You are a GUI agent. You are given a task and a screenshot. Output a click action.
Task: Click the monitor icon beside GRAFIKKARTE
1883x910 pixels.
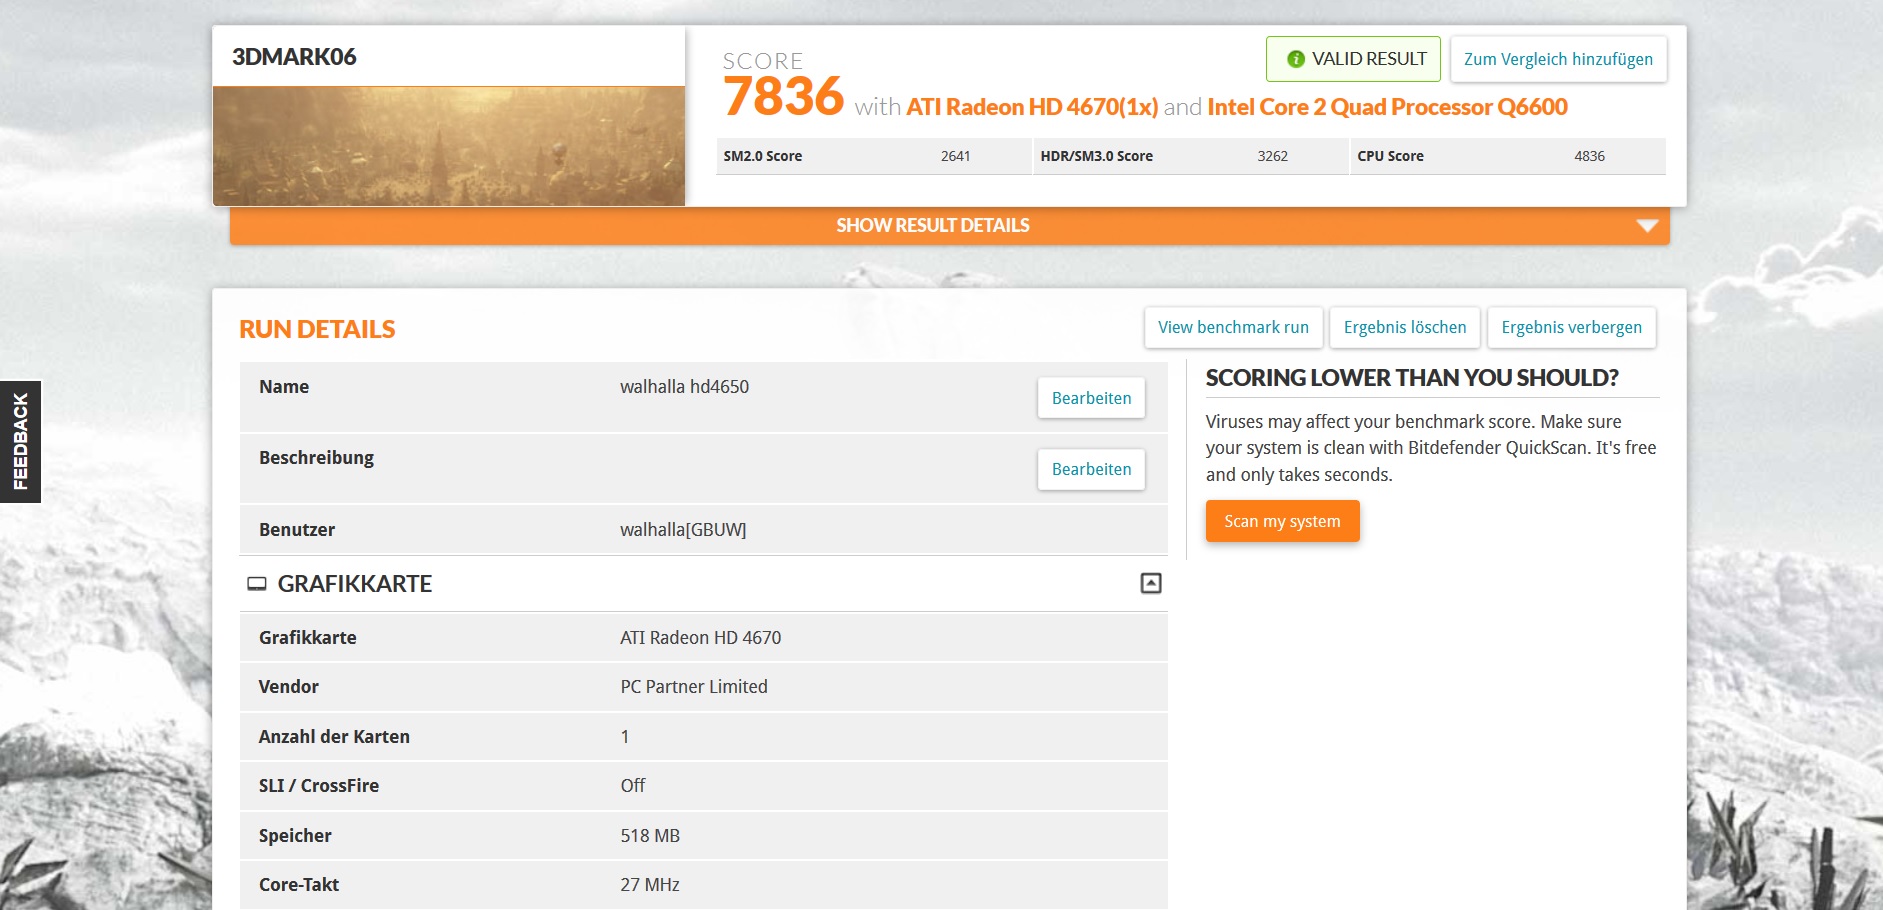tap(257, 584)
